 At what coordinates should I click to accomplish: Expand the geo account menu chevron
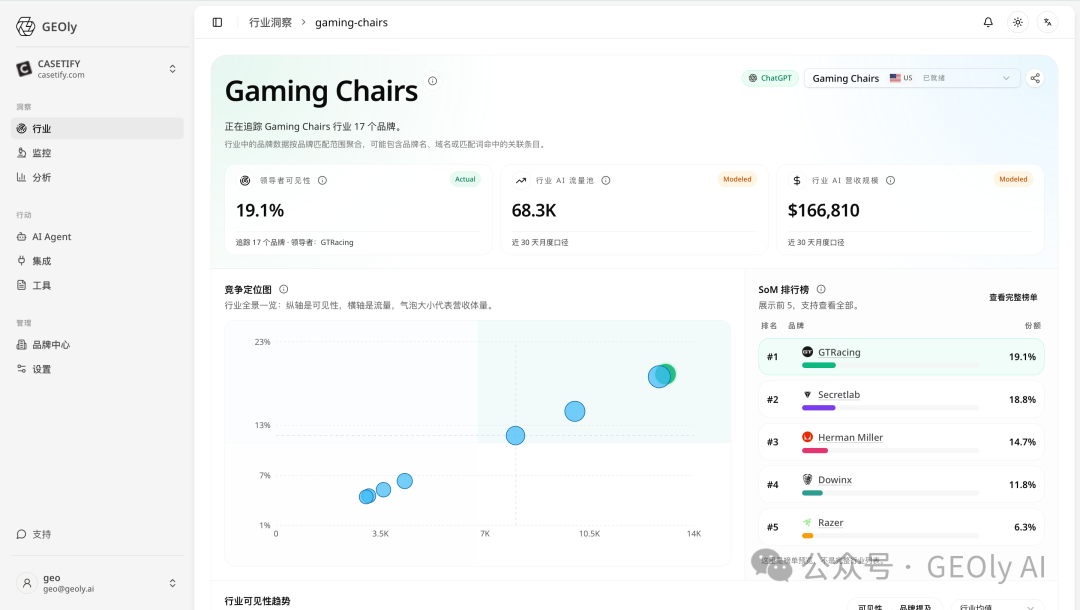(172, 583)
